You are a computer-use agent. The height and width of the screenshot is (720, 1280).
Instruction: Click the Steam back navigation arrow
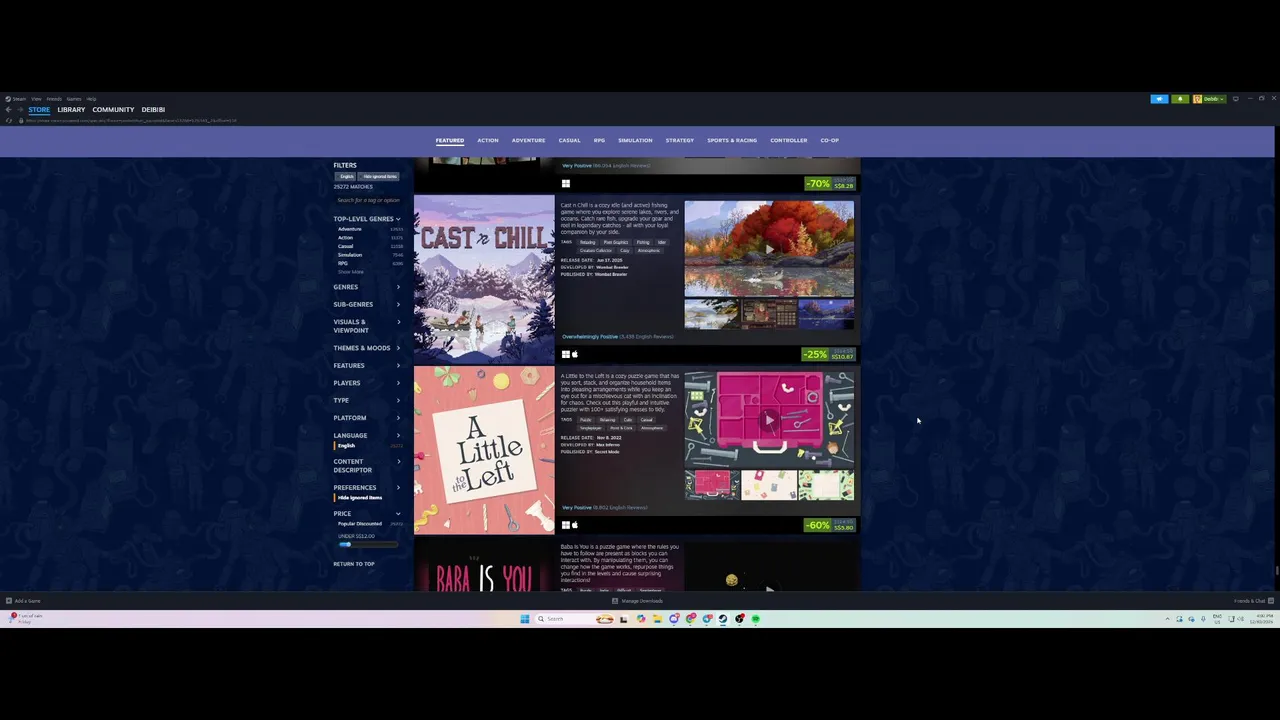click(x=8, y=109)
